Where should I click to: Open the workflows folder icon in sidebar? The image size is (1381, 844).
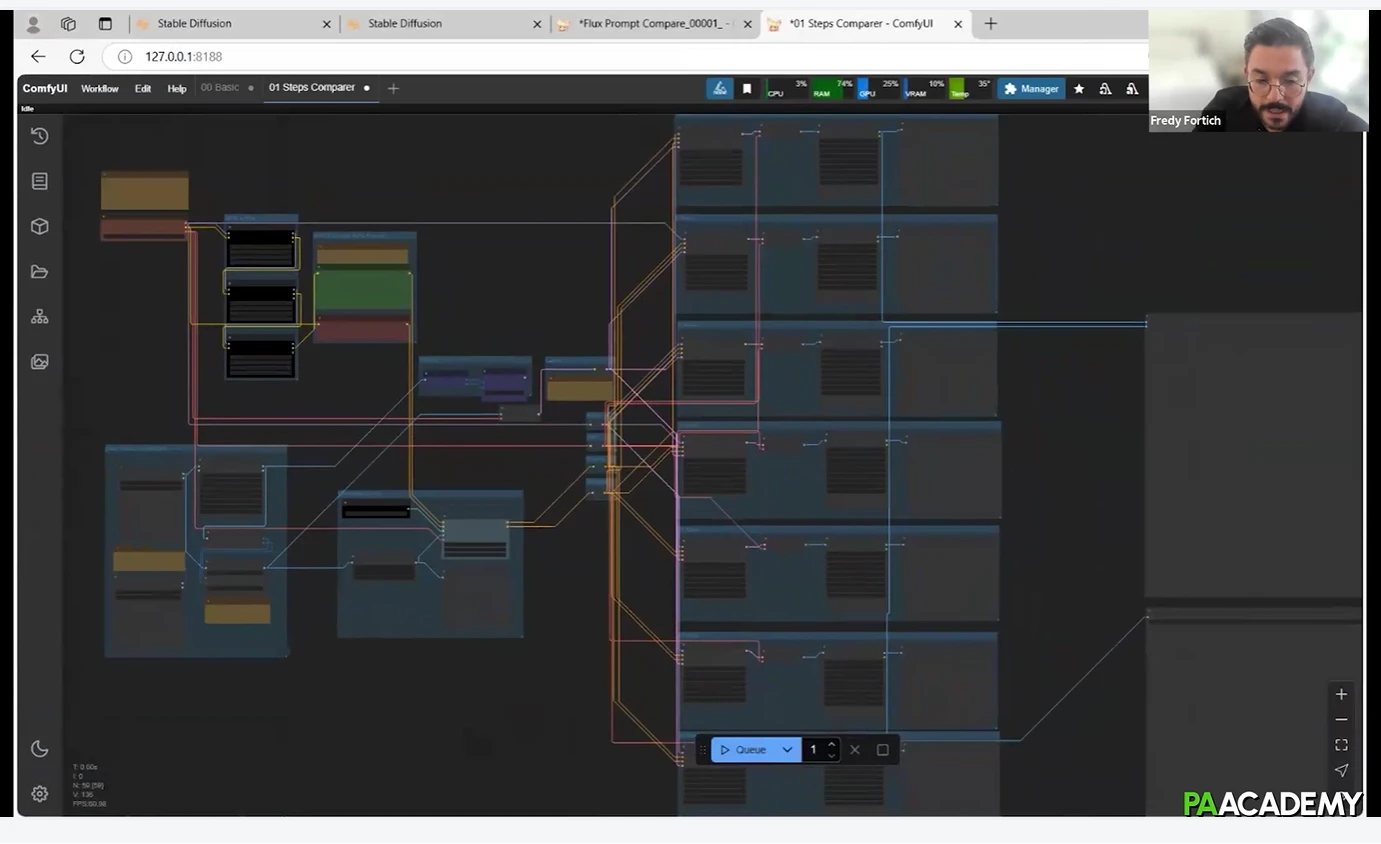(40, 272)
